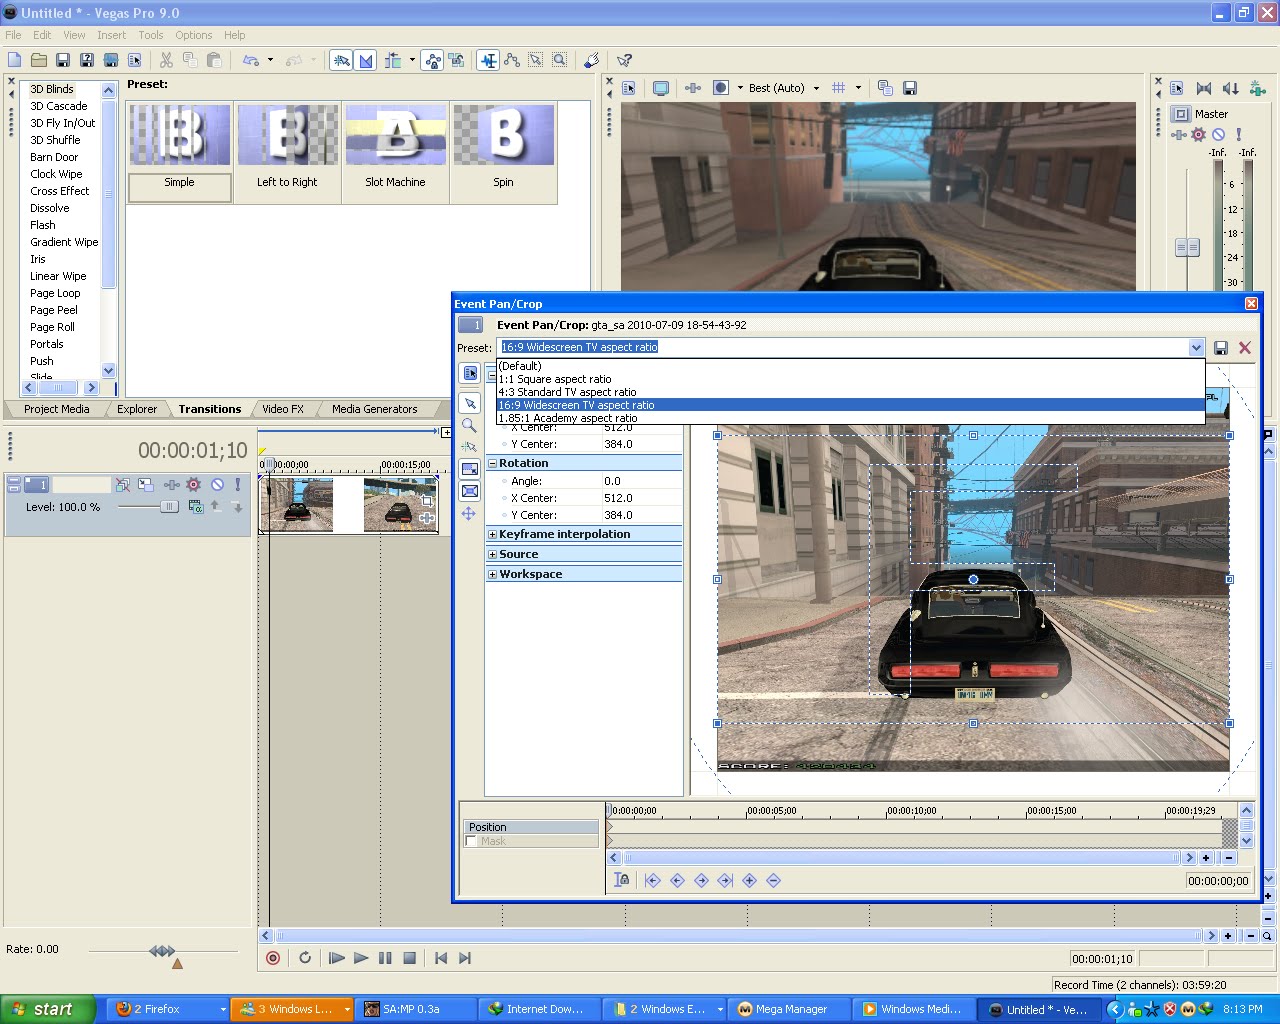The width and height of the screenshot is (1280, 1024).
Task: Open the Explorer tab
Action: [137, 409]
